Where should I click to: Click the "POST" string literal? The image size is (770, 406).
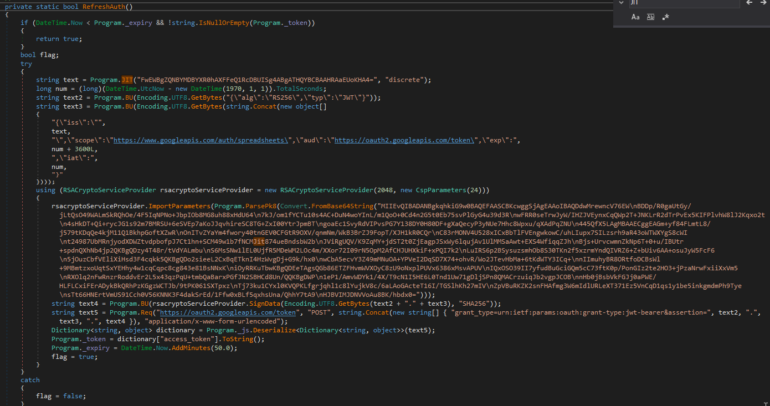[x=319, y=312]
